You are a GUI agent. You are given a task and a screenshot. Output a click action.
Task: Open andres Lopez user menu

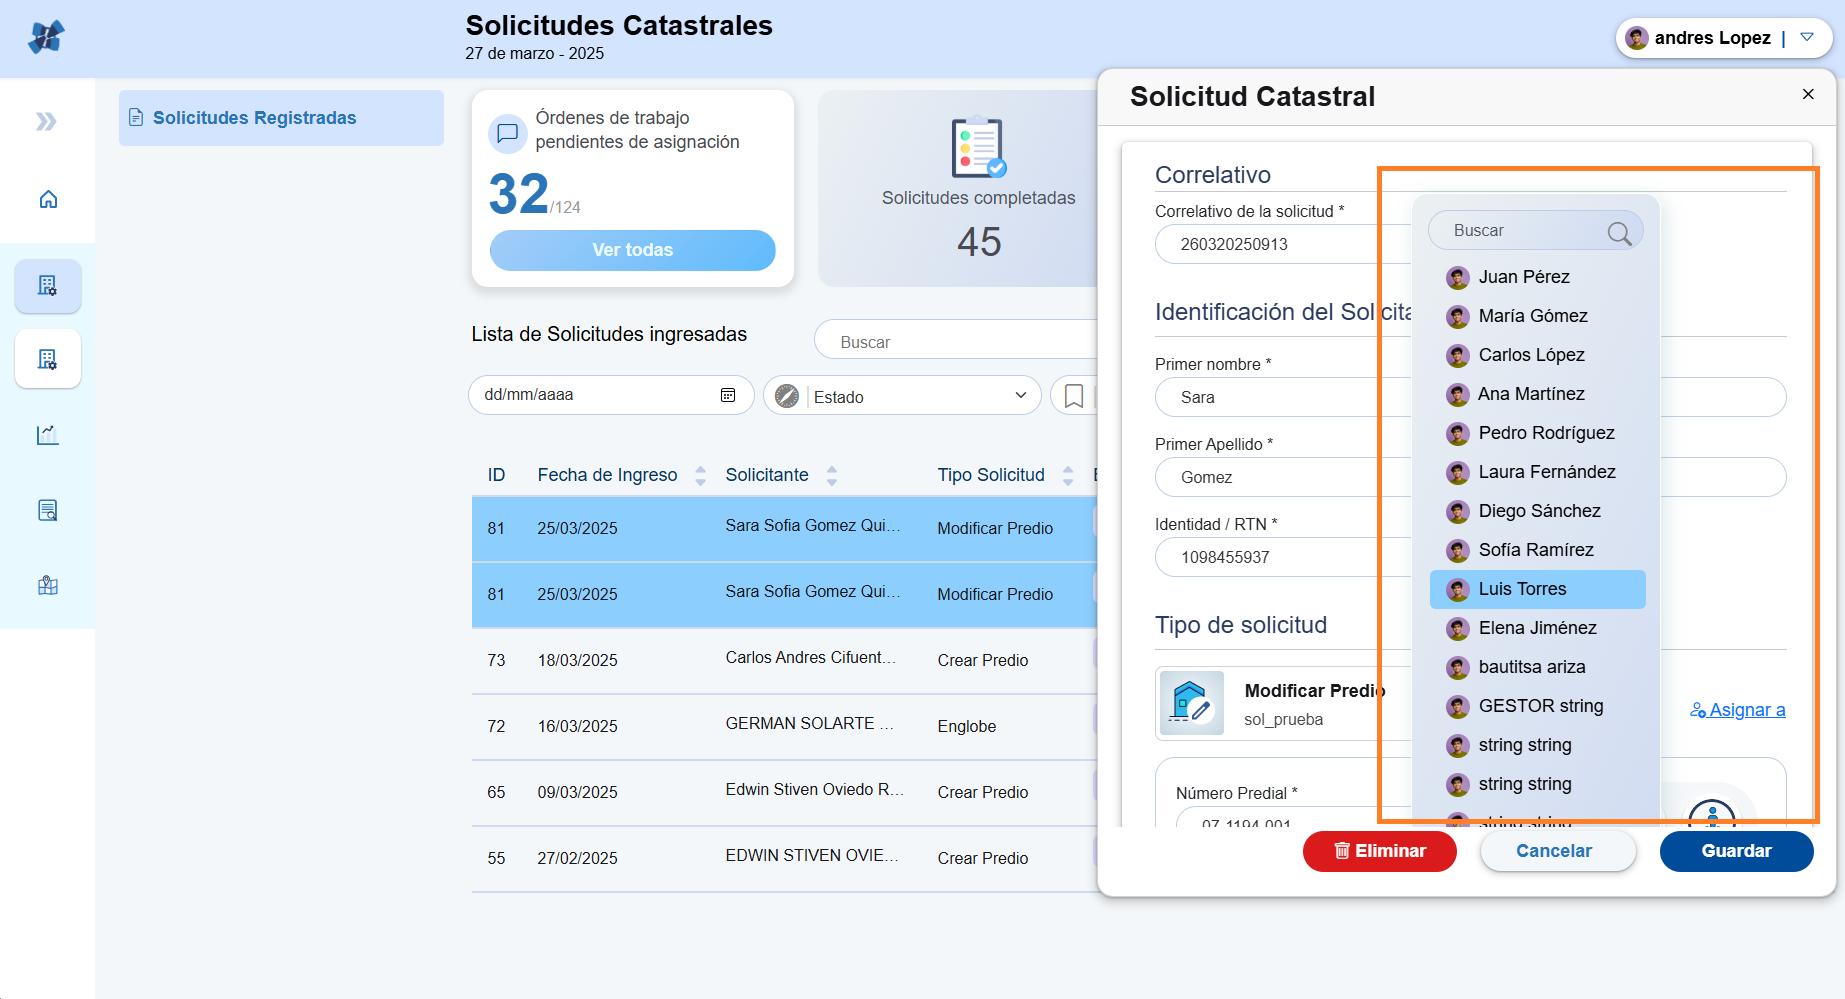click(1724, 38)
